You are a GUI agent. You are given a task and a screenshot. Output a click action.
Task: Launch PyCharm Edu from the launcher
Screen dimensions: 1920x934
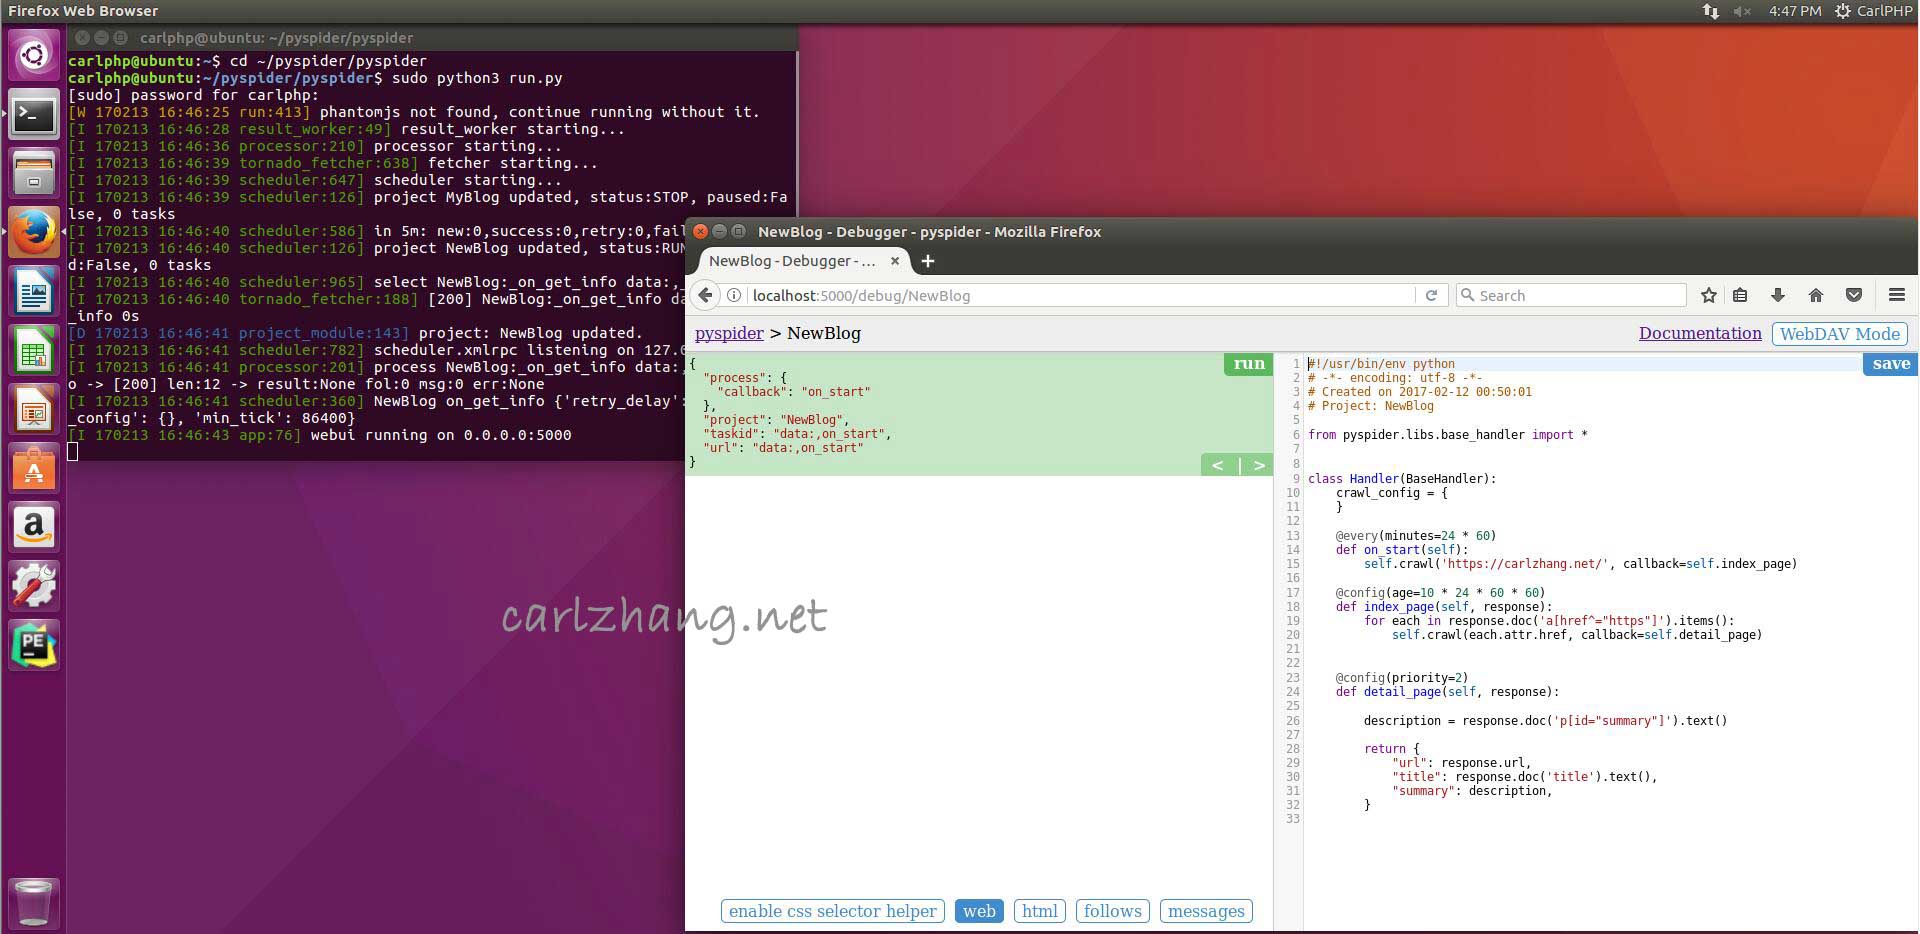click(33, 645)
